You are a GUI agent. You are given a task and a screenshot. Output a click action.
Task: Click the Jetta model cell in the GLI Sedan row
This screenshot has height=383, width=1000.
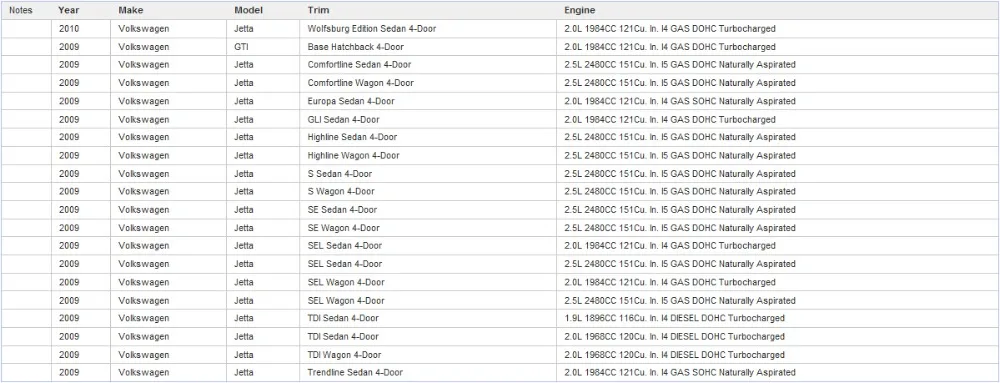[244, 119]
